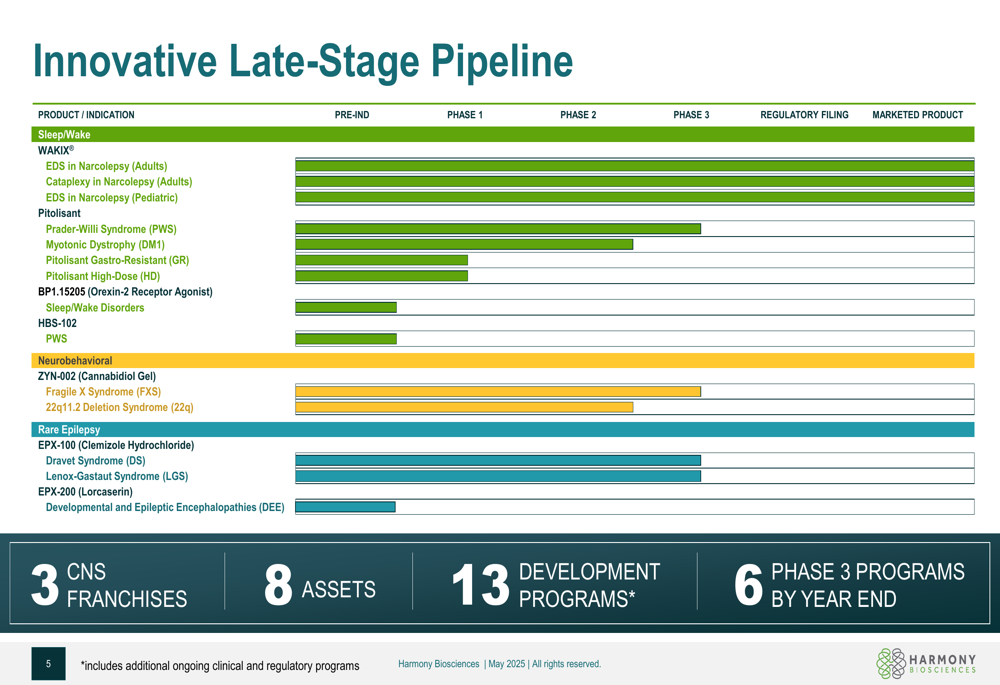Click the Prader-Willi Syndrome (PWS) progress bar
The width and height of the screenshot is (1000, 685).
pos(498,228)
